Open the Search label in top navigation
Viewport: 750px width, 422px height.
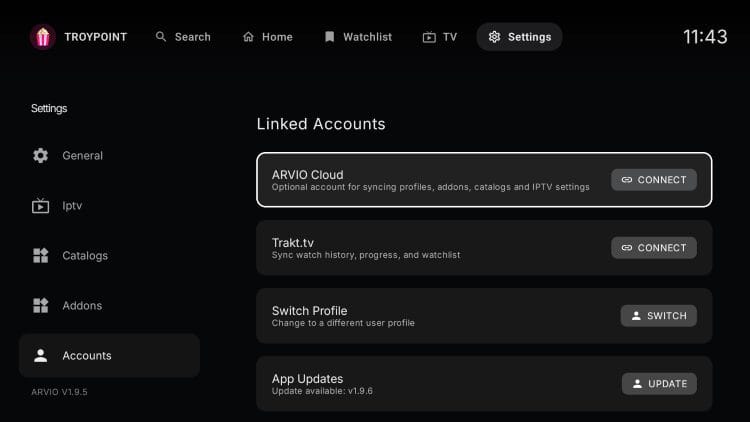point(192,37)
